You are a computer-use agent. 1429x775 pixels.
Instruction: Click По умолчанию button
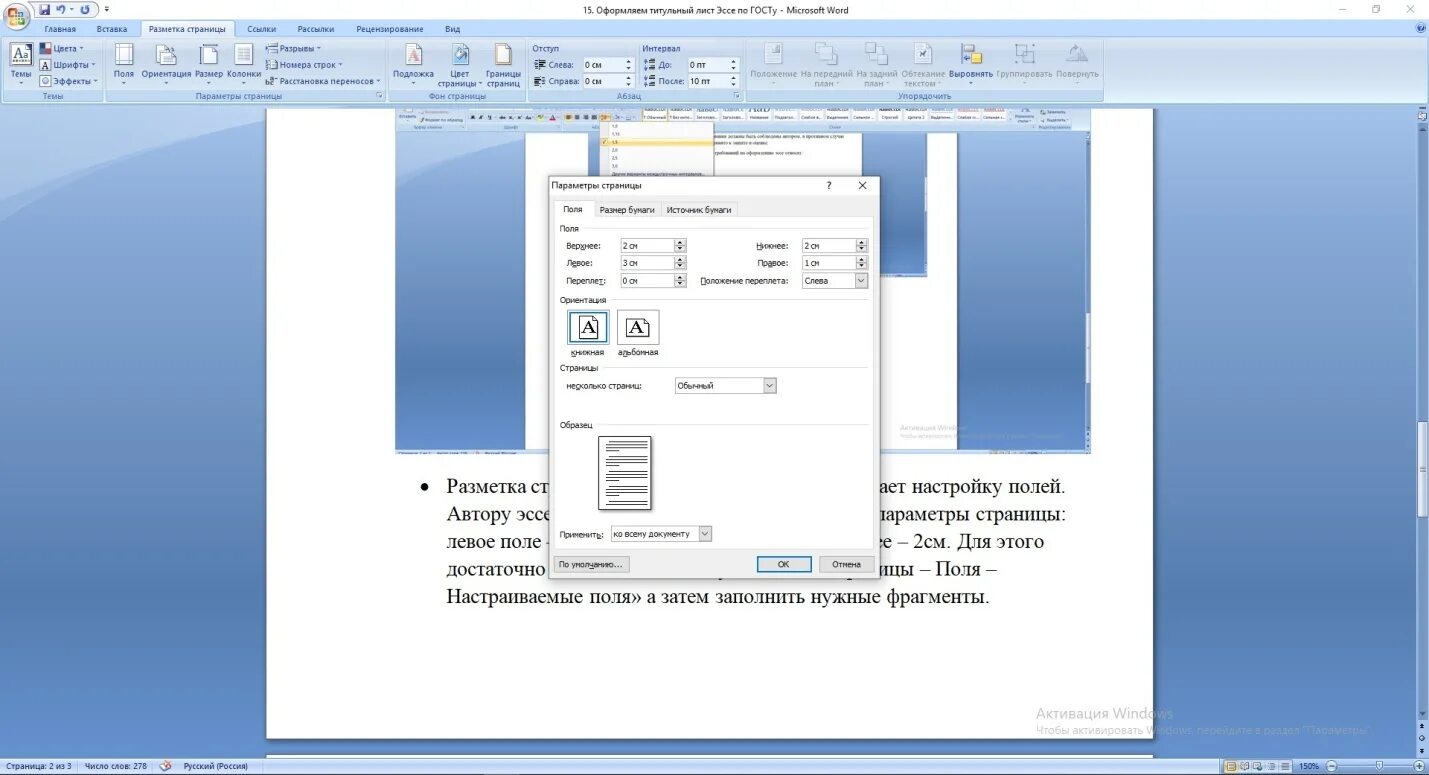tap(591, 564)
